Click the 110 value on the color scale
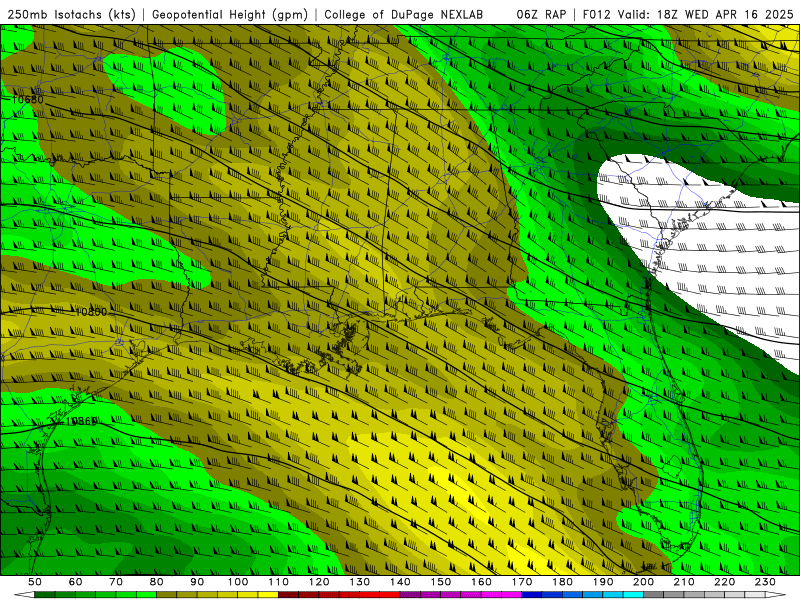The image size is (800, 600). [279, 582]
